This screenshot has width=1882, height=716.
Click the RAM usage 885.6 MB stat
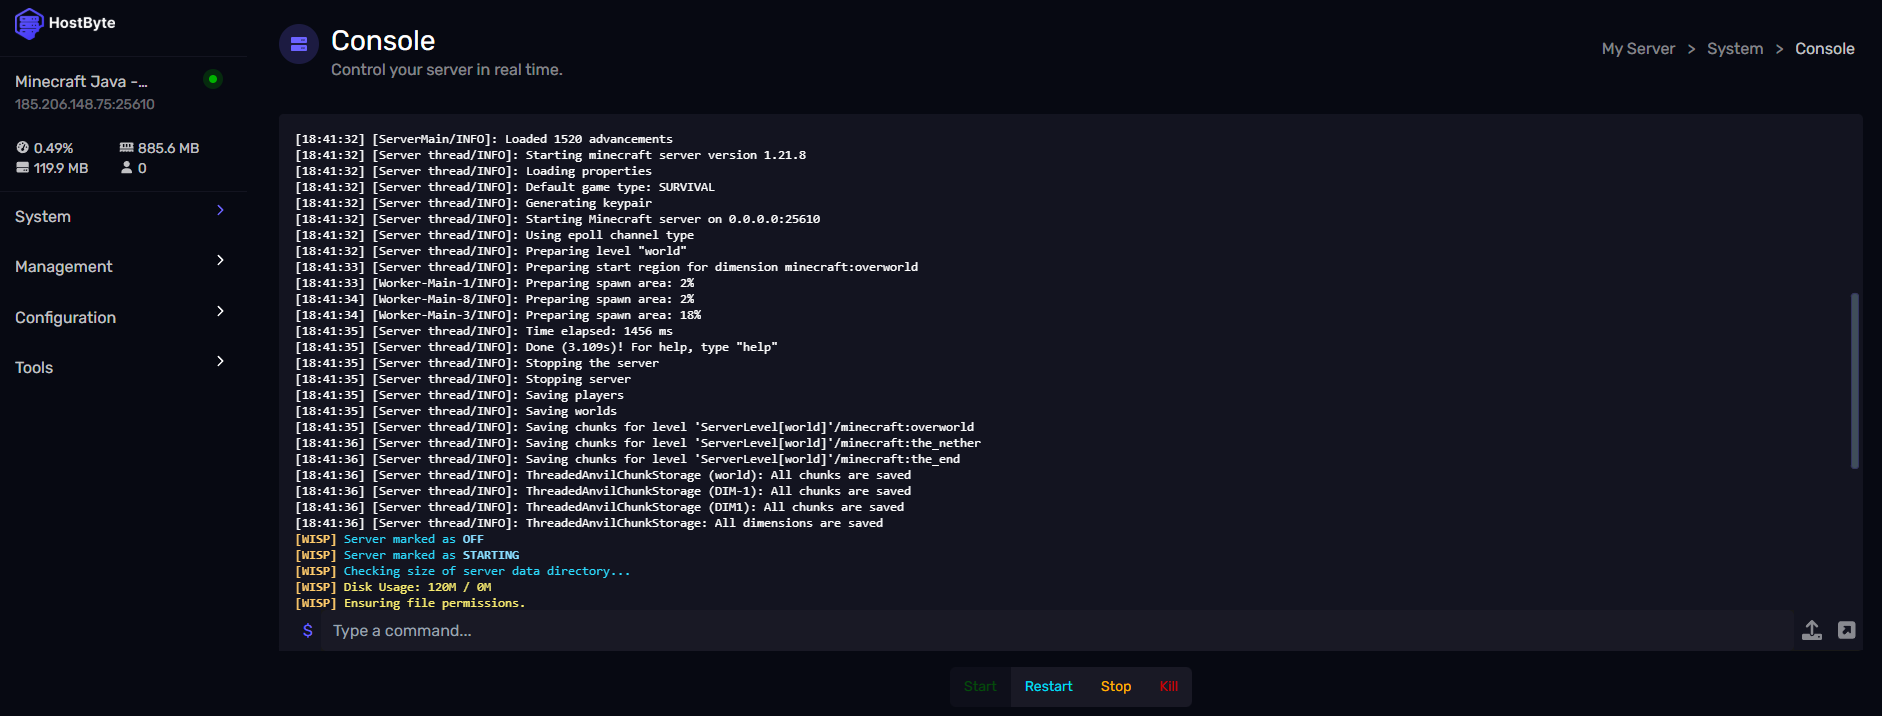pos(160,148)
